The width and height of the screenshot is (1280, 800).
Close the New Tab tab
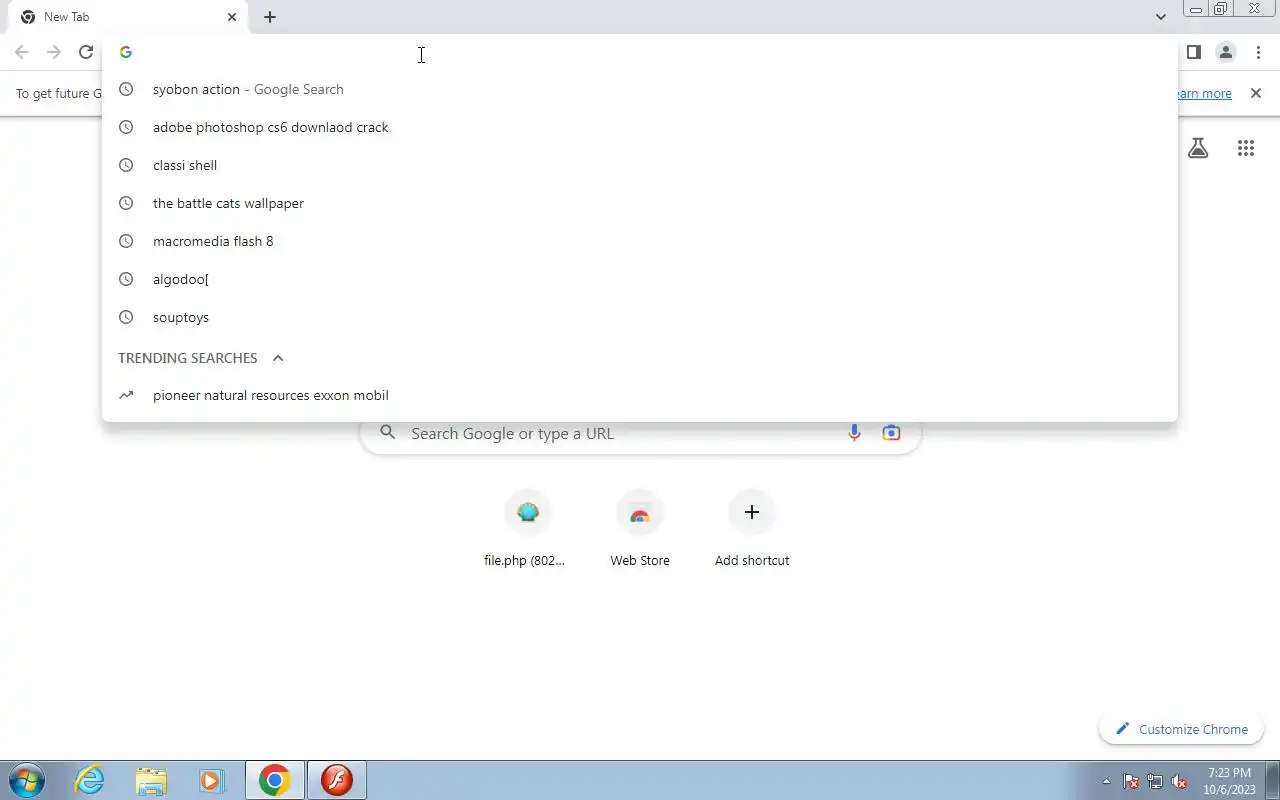click(232, 17)
